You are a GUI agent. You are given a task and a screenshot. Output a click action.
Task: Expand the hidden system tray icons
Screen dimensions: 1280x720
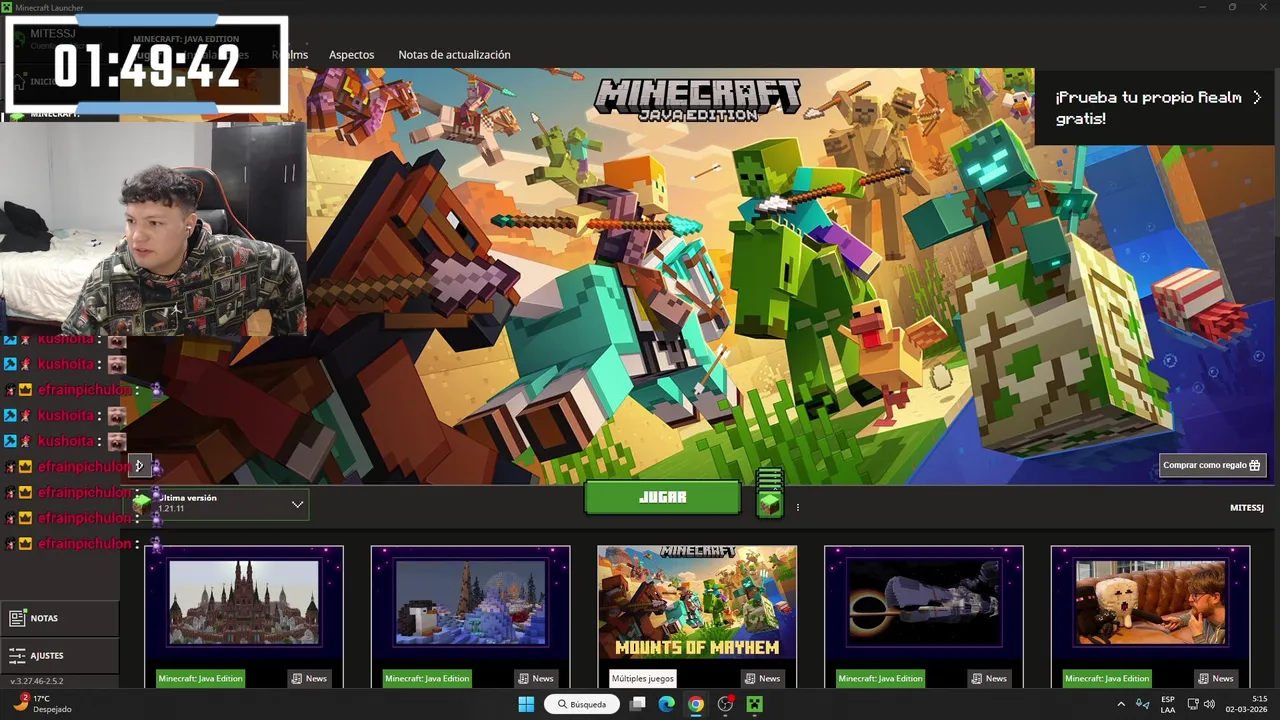1120,704
